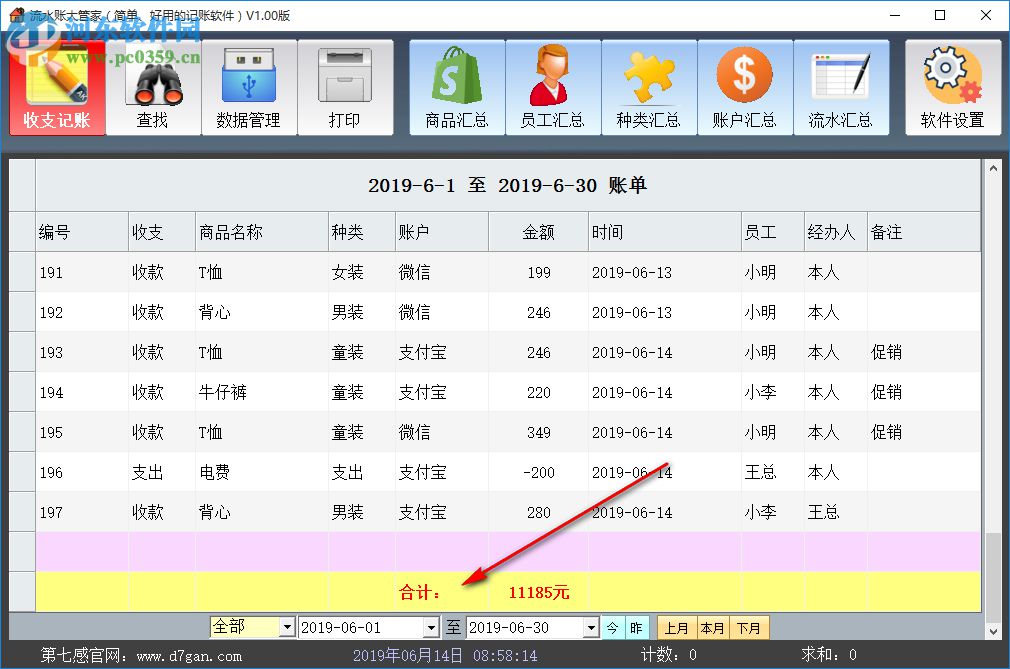
Task: Click the 查找 search binoculars icon
Action: tap(153, 88)
